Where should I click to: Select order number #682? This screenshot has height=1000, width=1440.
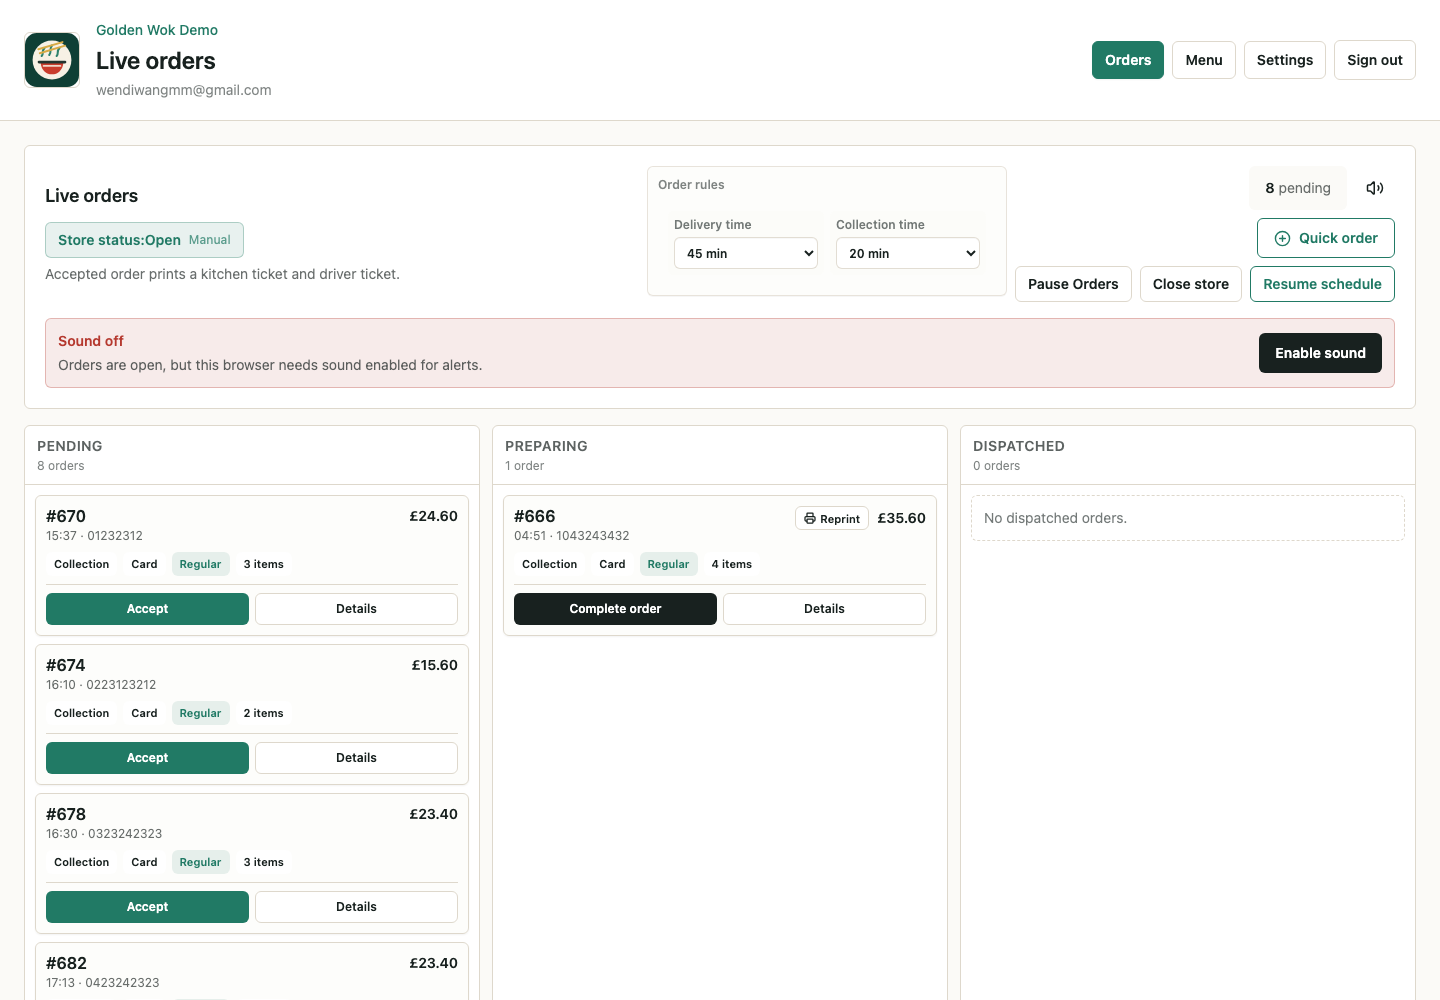(66, 963)
